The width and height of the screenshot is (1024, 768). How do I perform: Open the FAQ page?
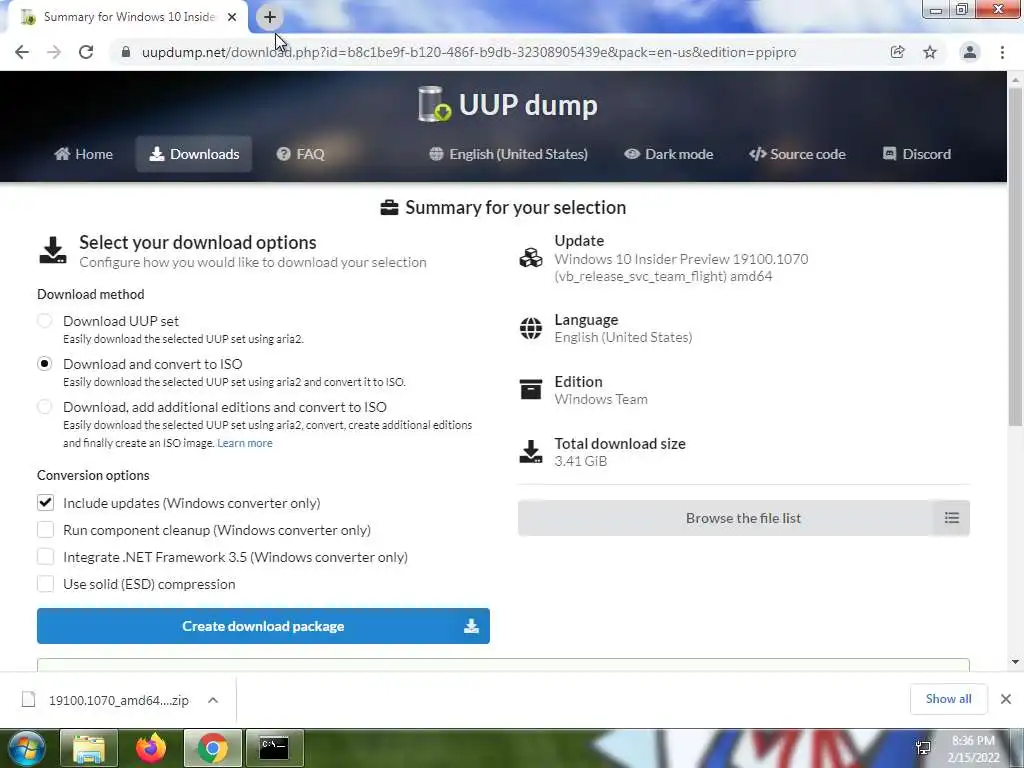pyautogui.click(x=300, y=154)
